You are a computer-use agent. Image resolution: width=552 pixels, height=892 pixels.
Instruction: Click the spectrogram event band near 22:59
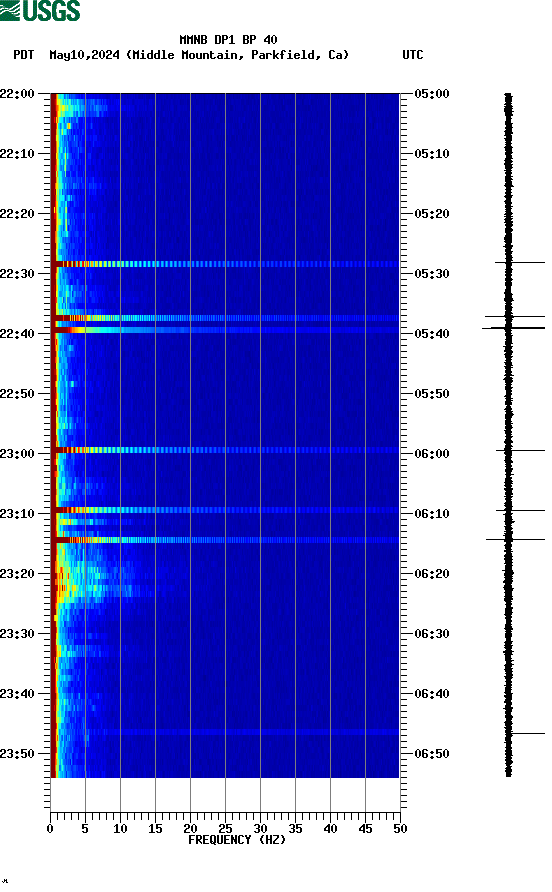pyautogui.click(x=225, y=450)
